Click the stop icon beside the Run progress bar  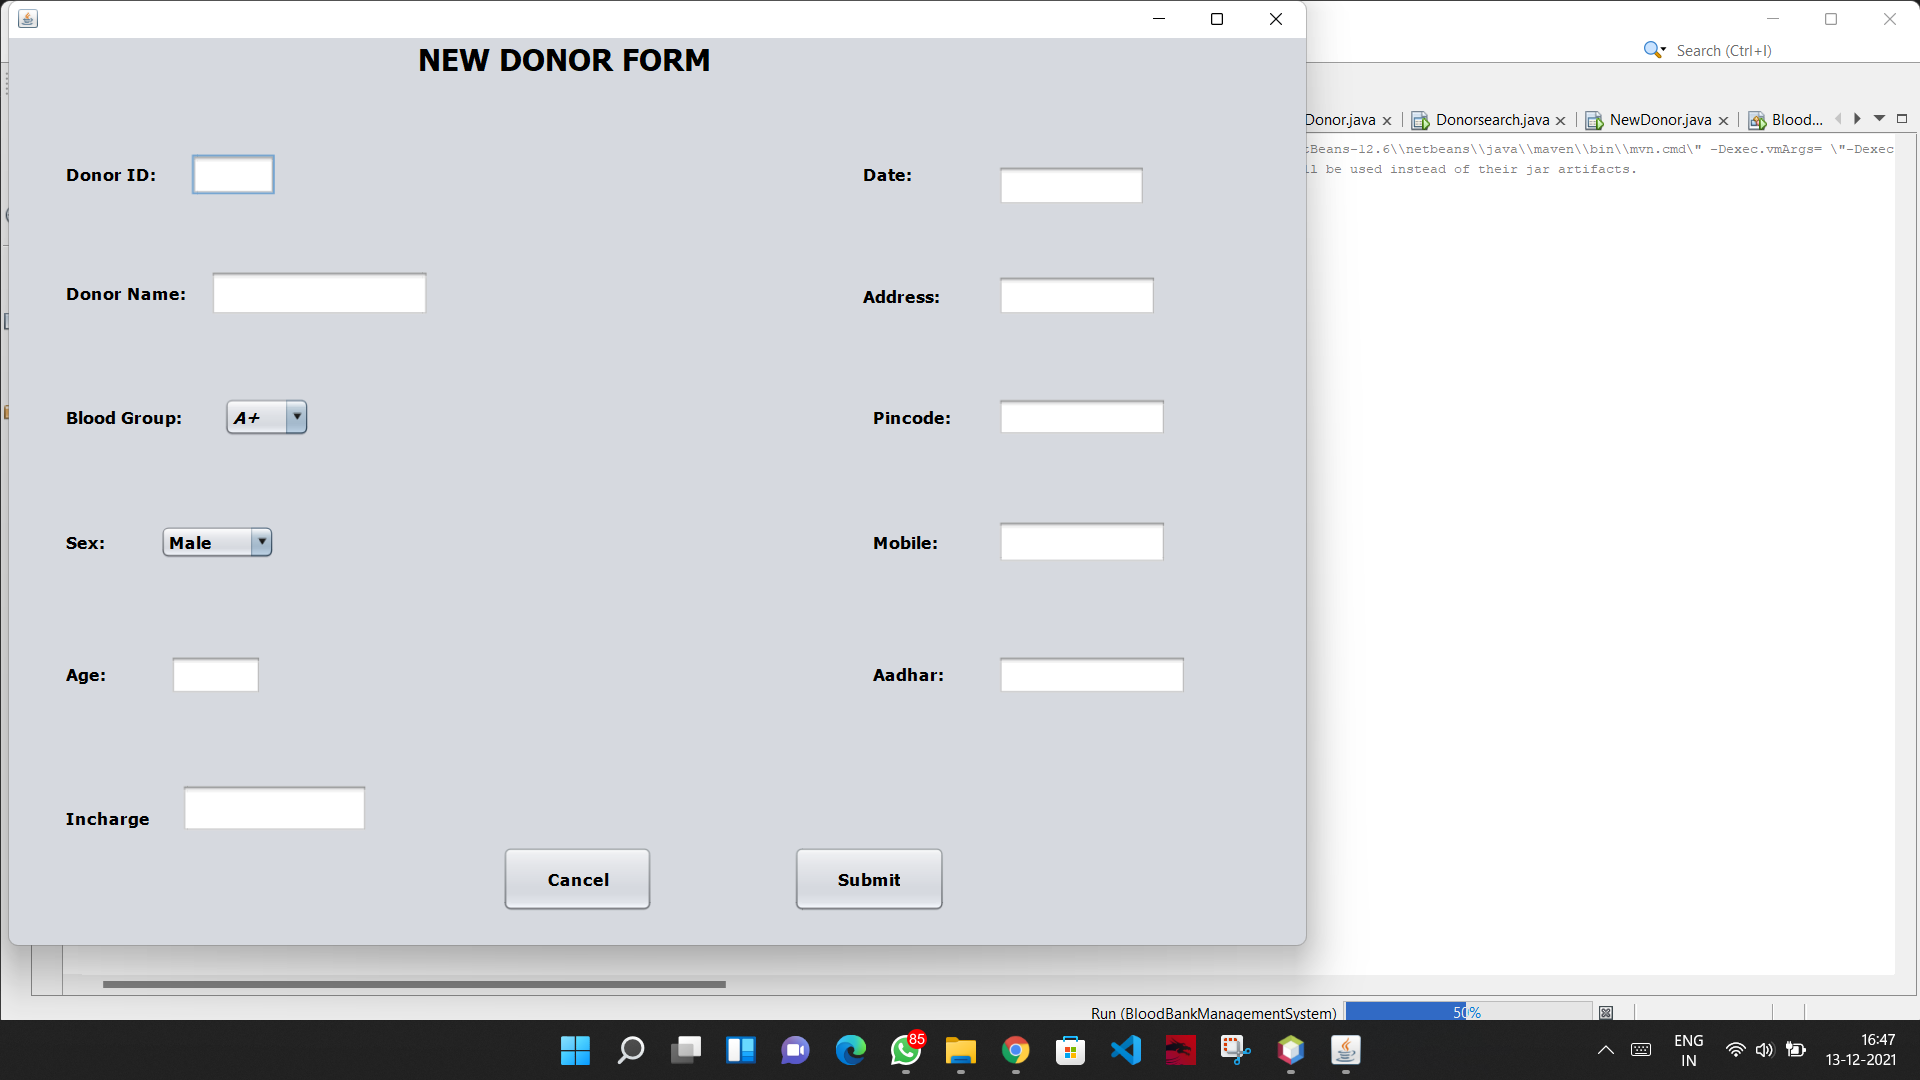tap(1606, 1012)
